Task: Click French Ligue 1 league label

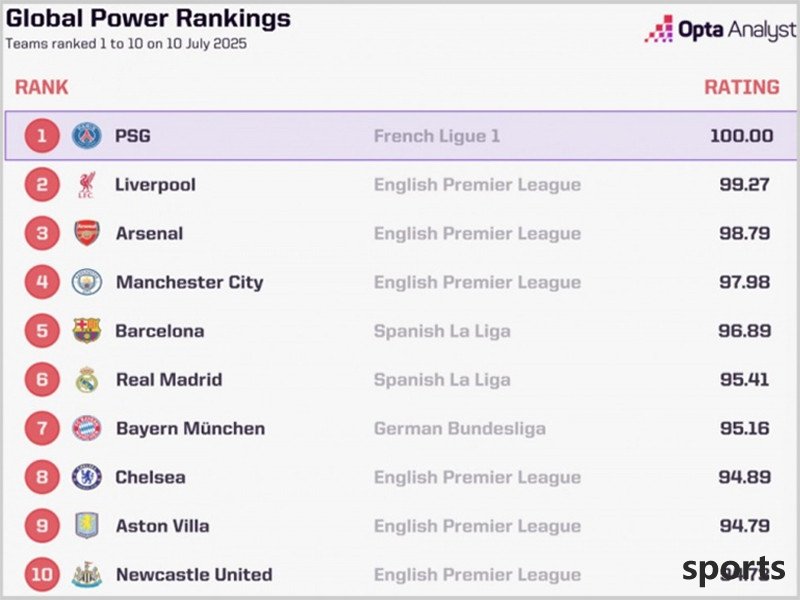Action: (437, 136)
